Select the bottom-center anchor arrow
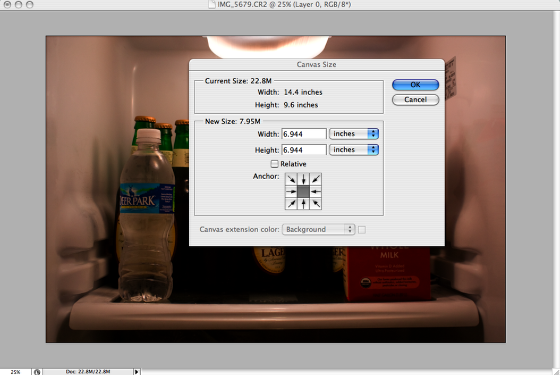The image size is (560, 375). pyautogui.click(x=303, y=204)
